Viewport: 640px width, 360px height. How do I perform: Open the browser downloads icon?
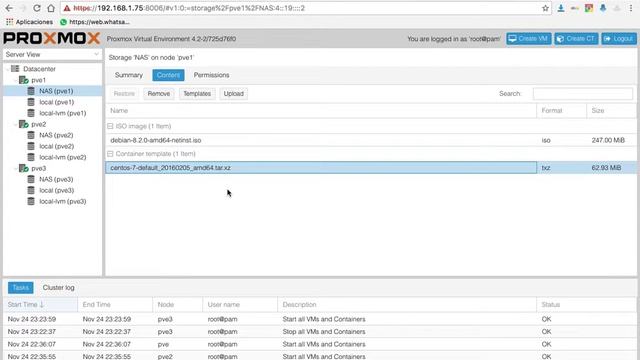pyautogui.click(x=561, y=8)
